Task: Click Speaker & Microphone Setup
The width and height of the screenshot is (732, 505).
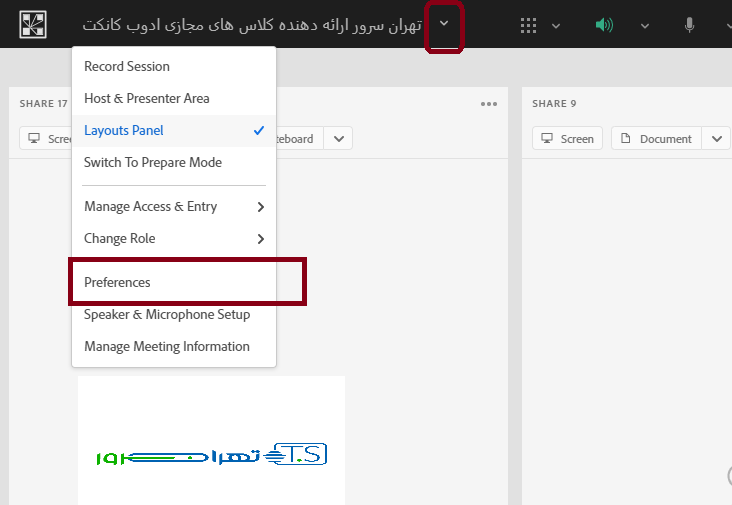Action: pyautogui.click(x=167, y=314)
